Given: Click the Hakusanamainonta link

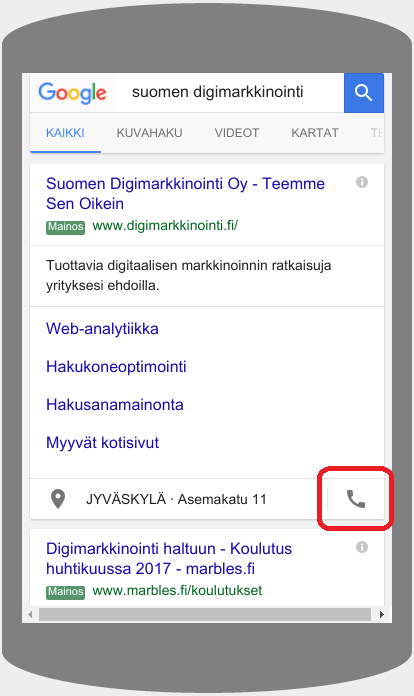Looking at the screenshot, I should pyautogui.click(x=115, y=405).
